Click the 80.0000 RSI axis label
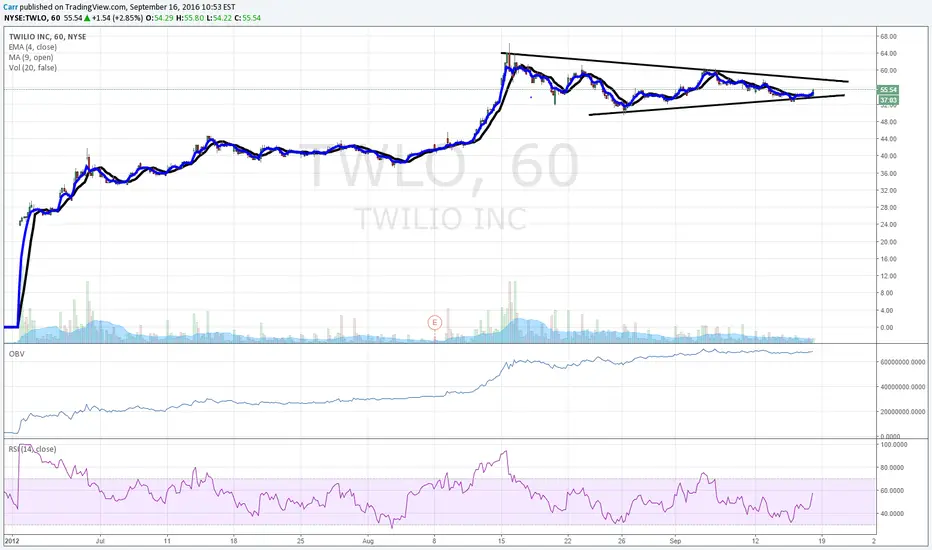The width and height of the screenshot is (932, 550). pos(892,468)
